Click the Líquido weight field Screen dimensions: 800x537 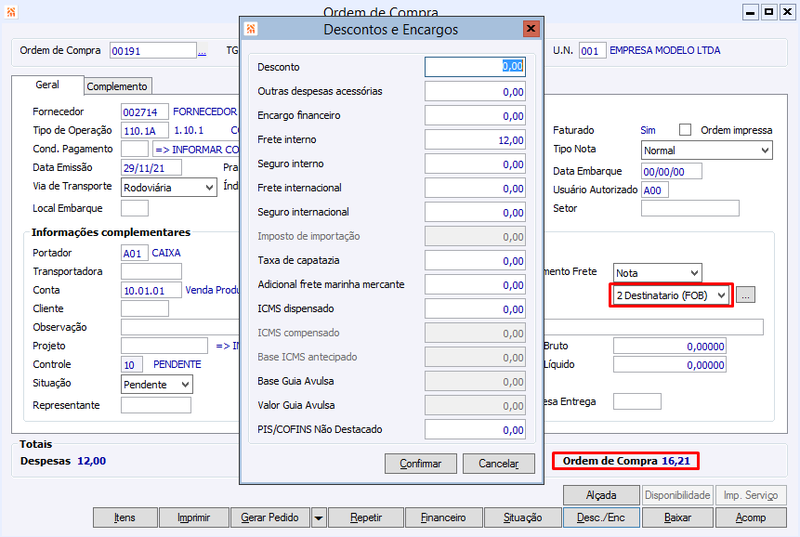coord(669,365)
